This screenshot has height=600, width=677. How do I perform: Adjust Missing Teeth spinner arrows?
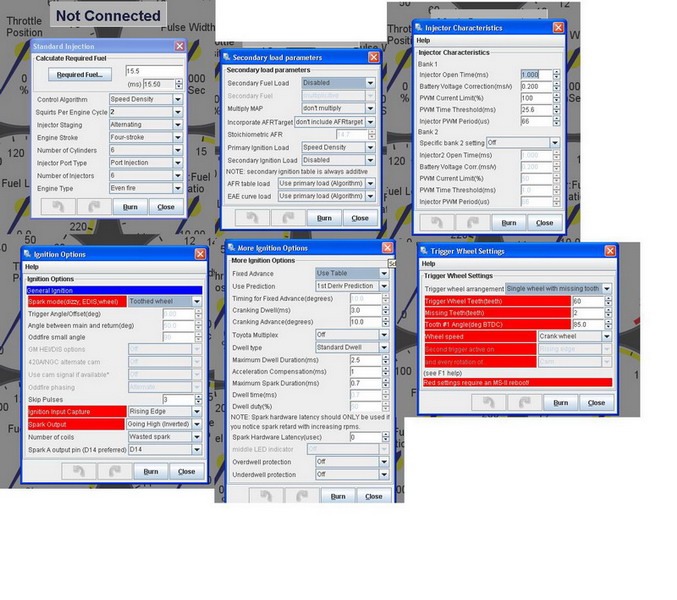click(608, 313)
